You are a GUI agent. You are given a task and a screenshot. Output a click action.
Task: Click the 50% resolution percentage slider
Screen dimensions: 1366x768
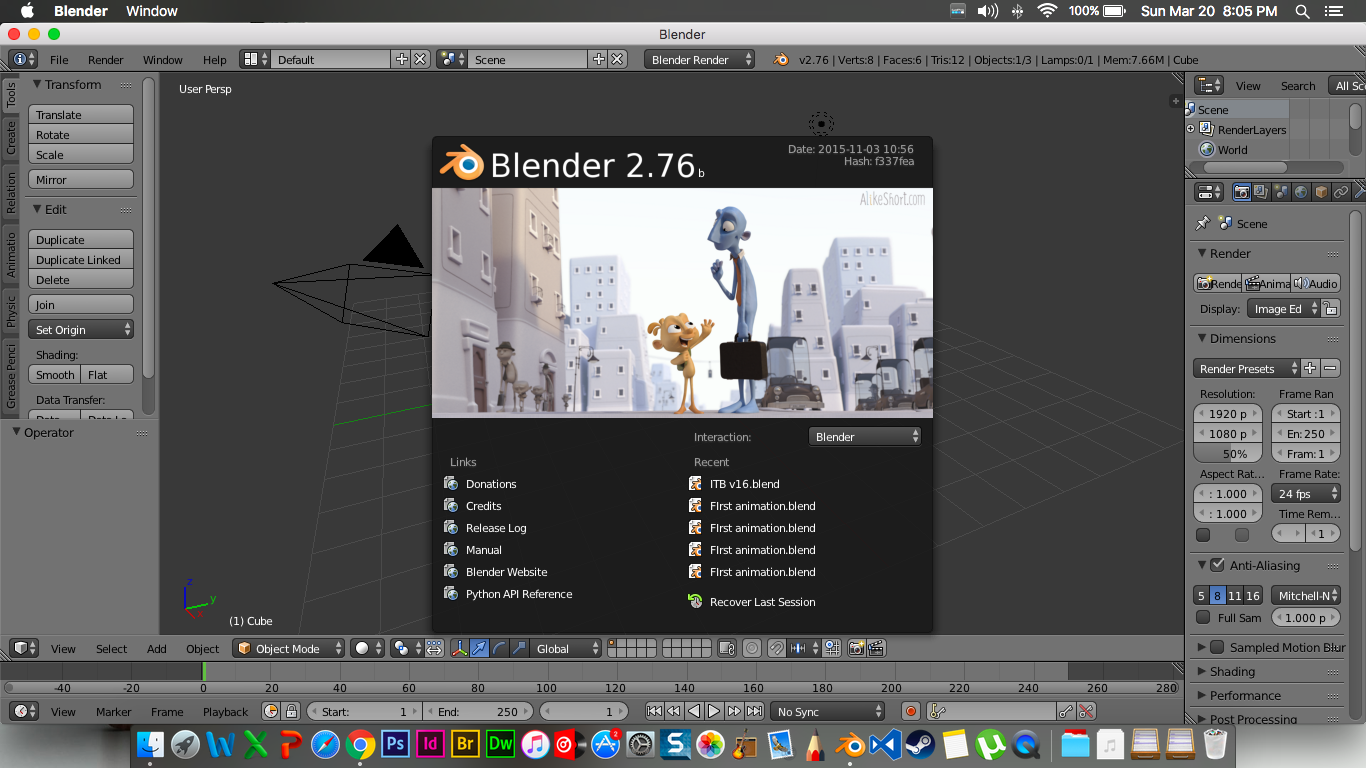[x=1229, y=453]
